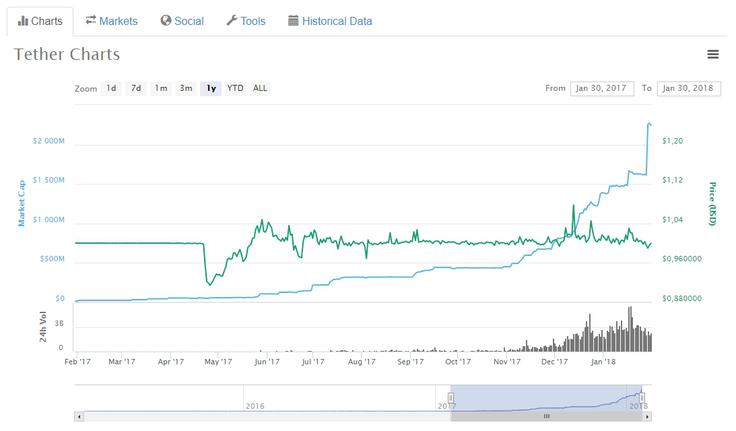Click the calendar icon beside Historical Data

[x=293, y=21]
